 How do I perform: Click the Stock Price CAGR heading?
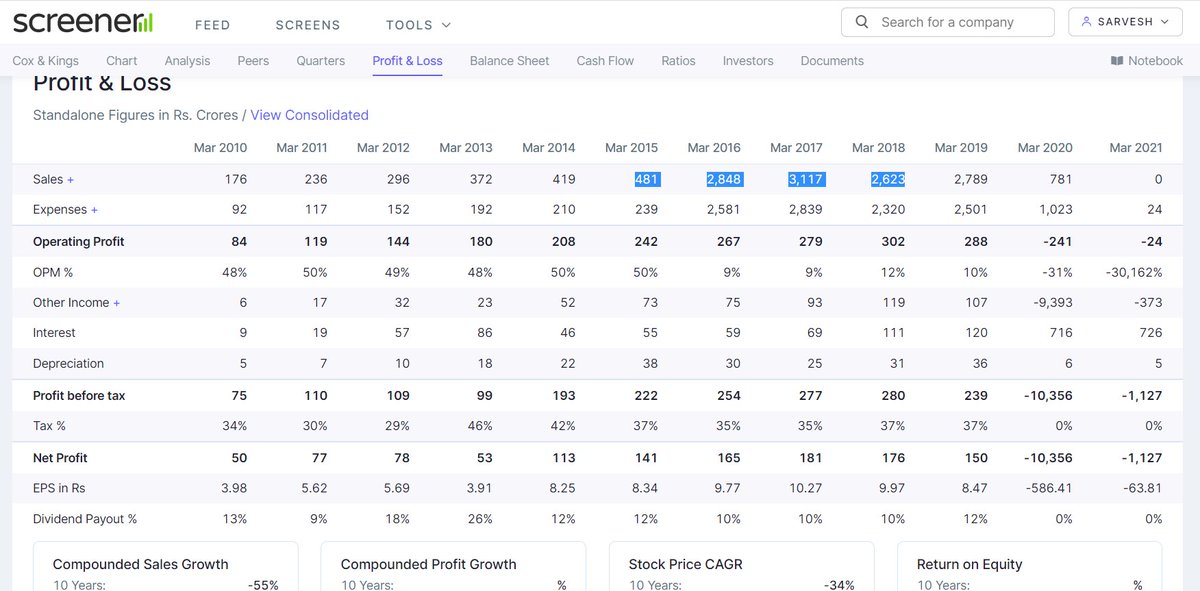click(686, 564)
